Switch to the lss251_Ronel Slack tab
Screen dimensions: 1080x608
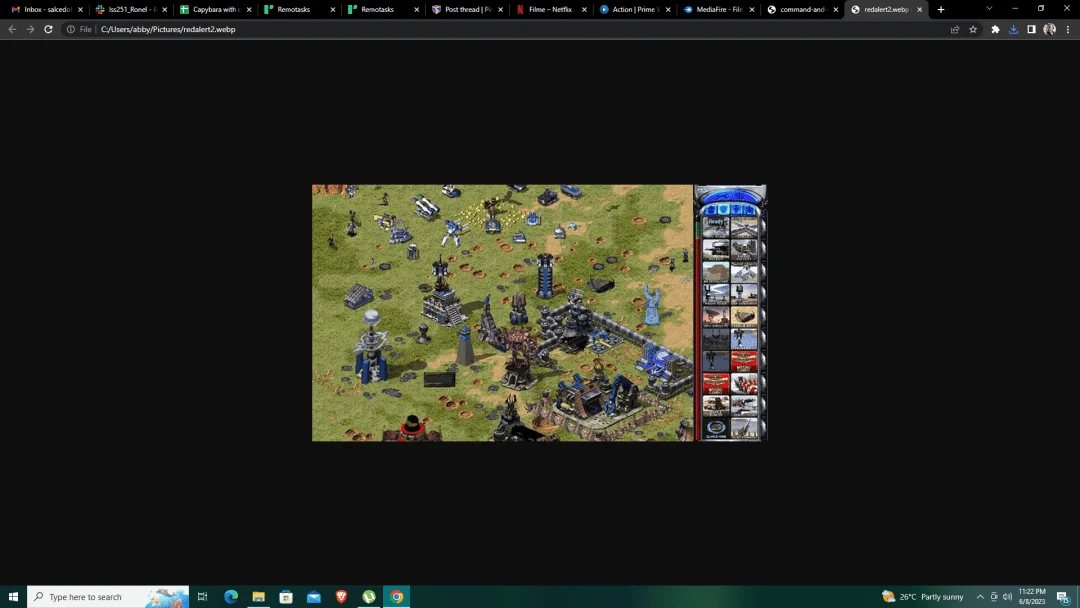pos(127,10)
